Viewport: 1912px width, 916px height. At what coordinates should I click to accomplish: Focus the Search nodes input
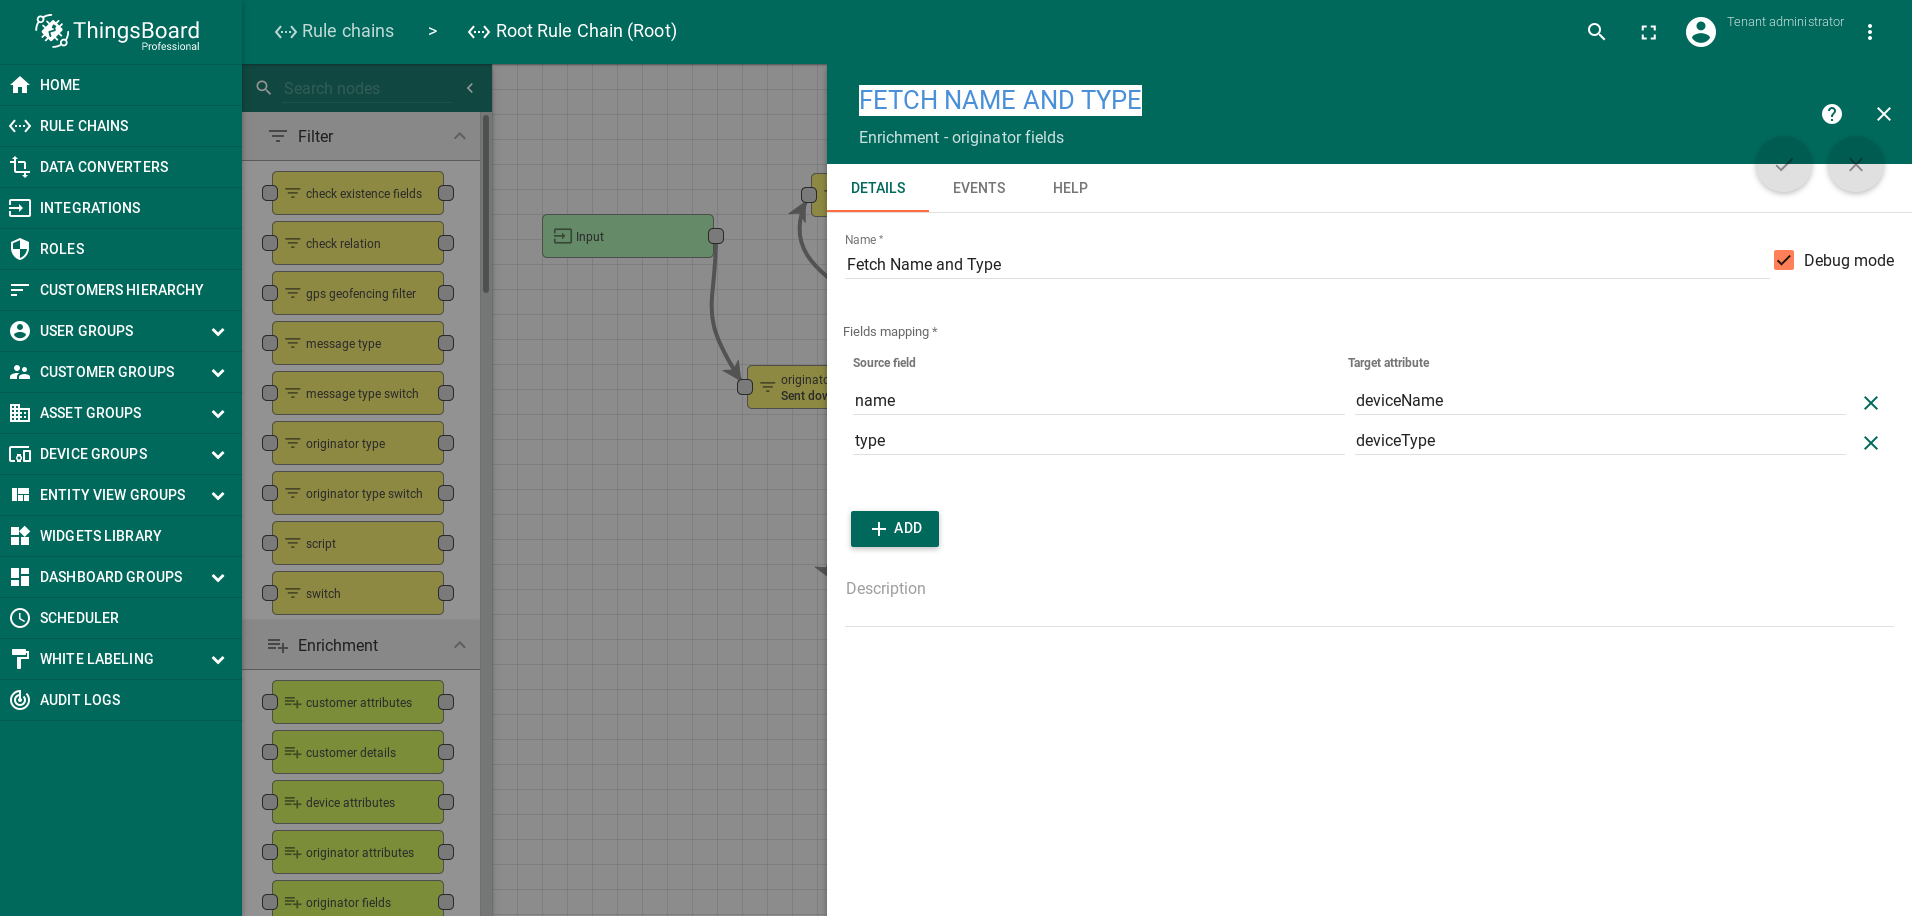coord(368,88)
